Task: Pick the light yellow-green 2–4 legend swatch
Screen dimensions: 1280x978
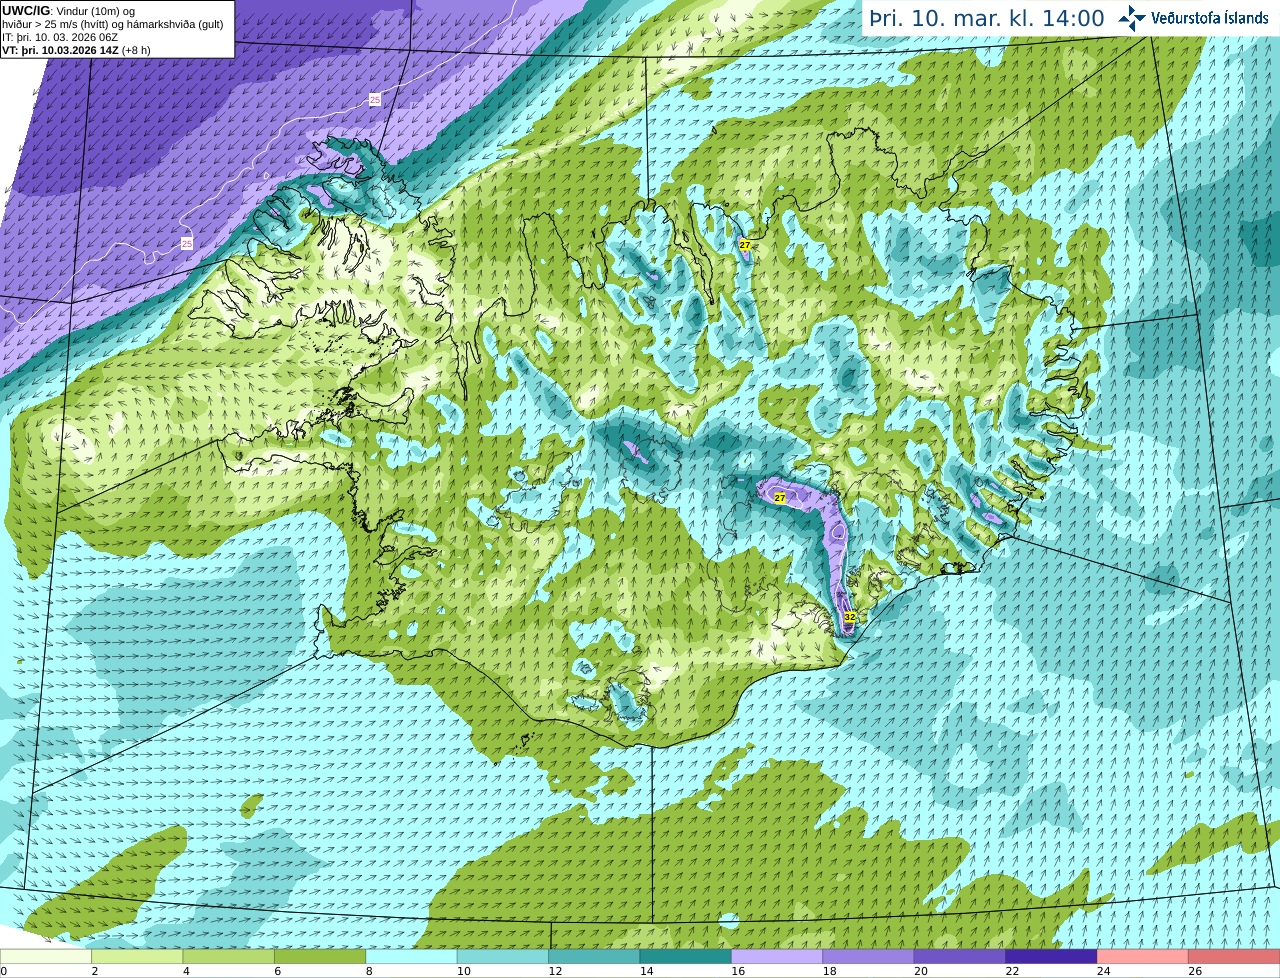Action: click(x=137, y=956)
